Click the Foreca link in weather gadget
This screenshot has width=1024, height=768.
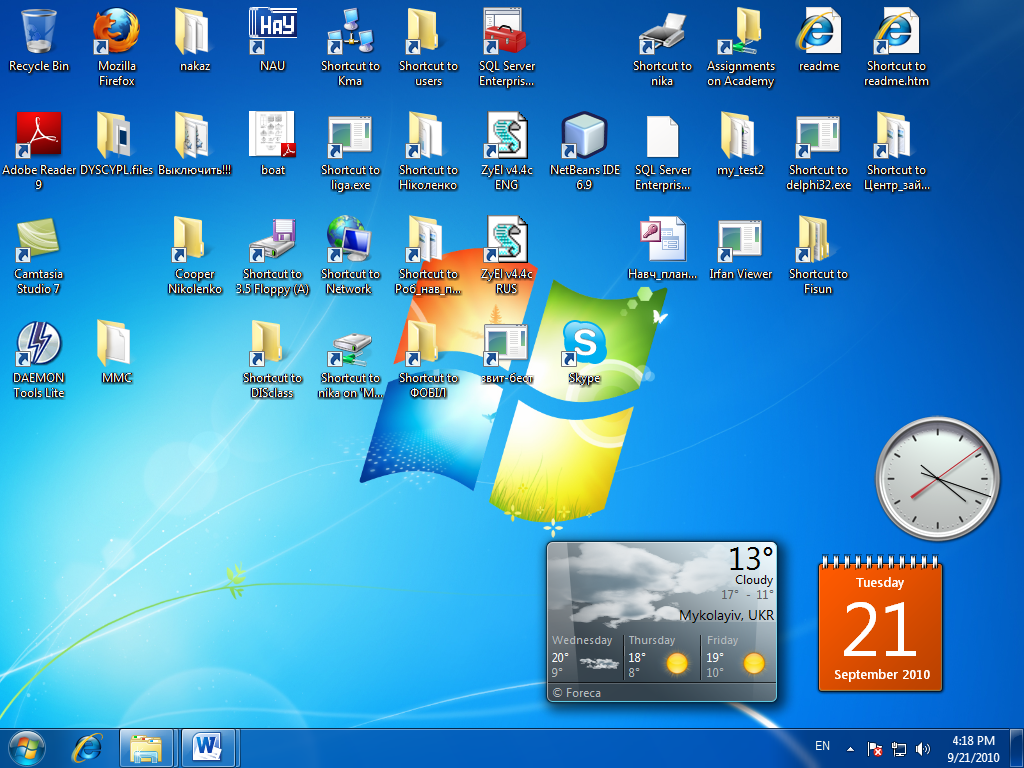point(577,693)
